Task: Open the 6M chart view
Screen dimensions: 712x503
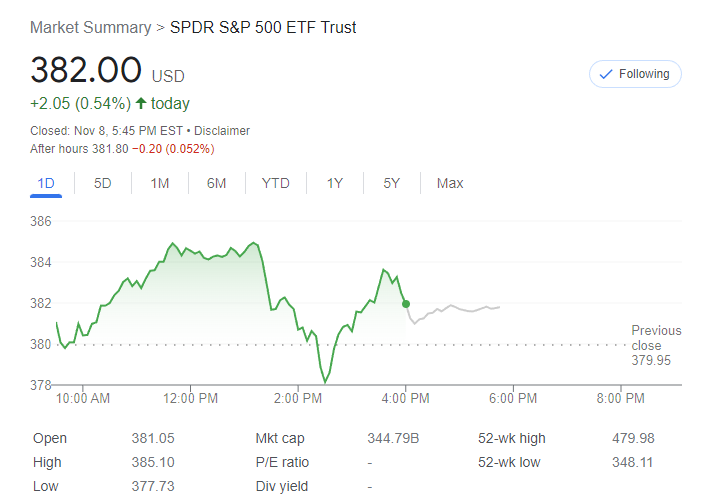Action: [216, 183]
